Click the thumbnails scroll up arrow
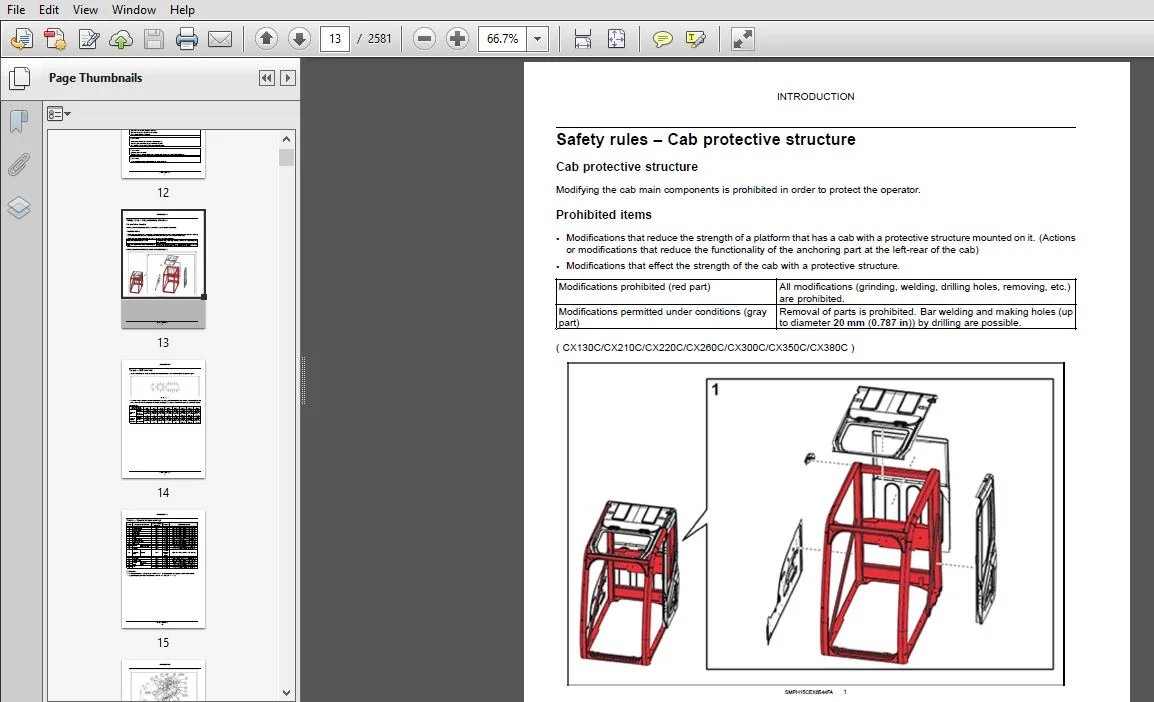 click(x=286, y=139)
